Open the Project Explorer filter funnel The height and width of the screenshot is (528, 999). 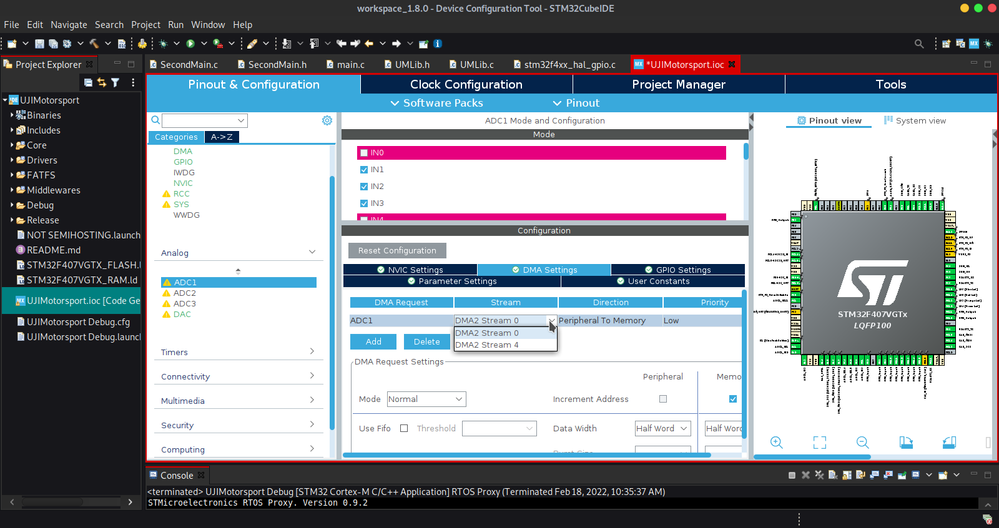tap(115, 83)
